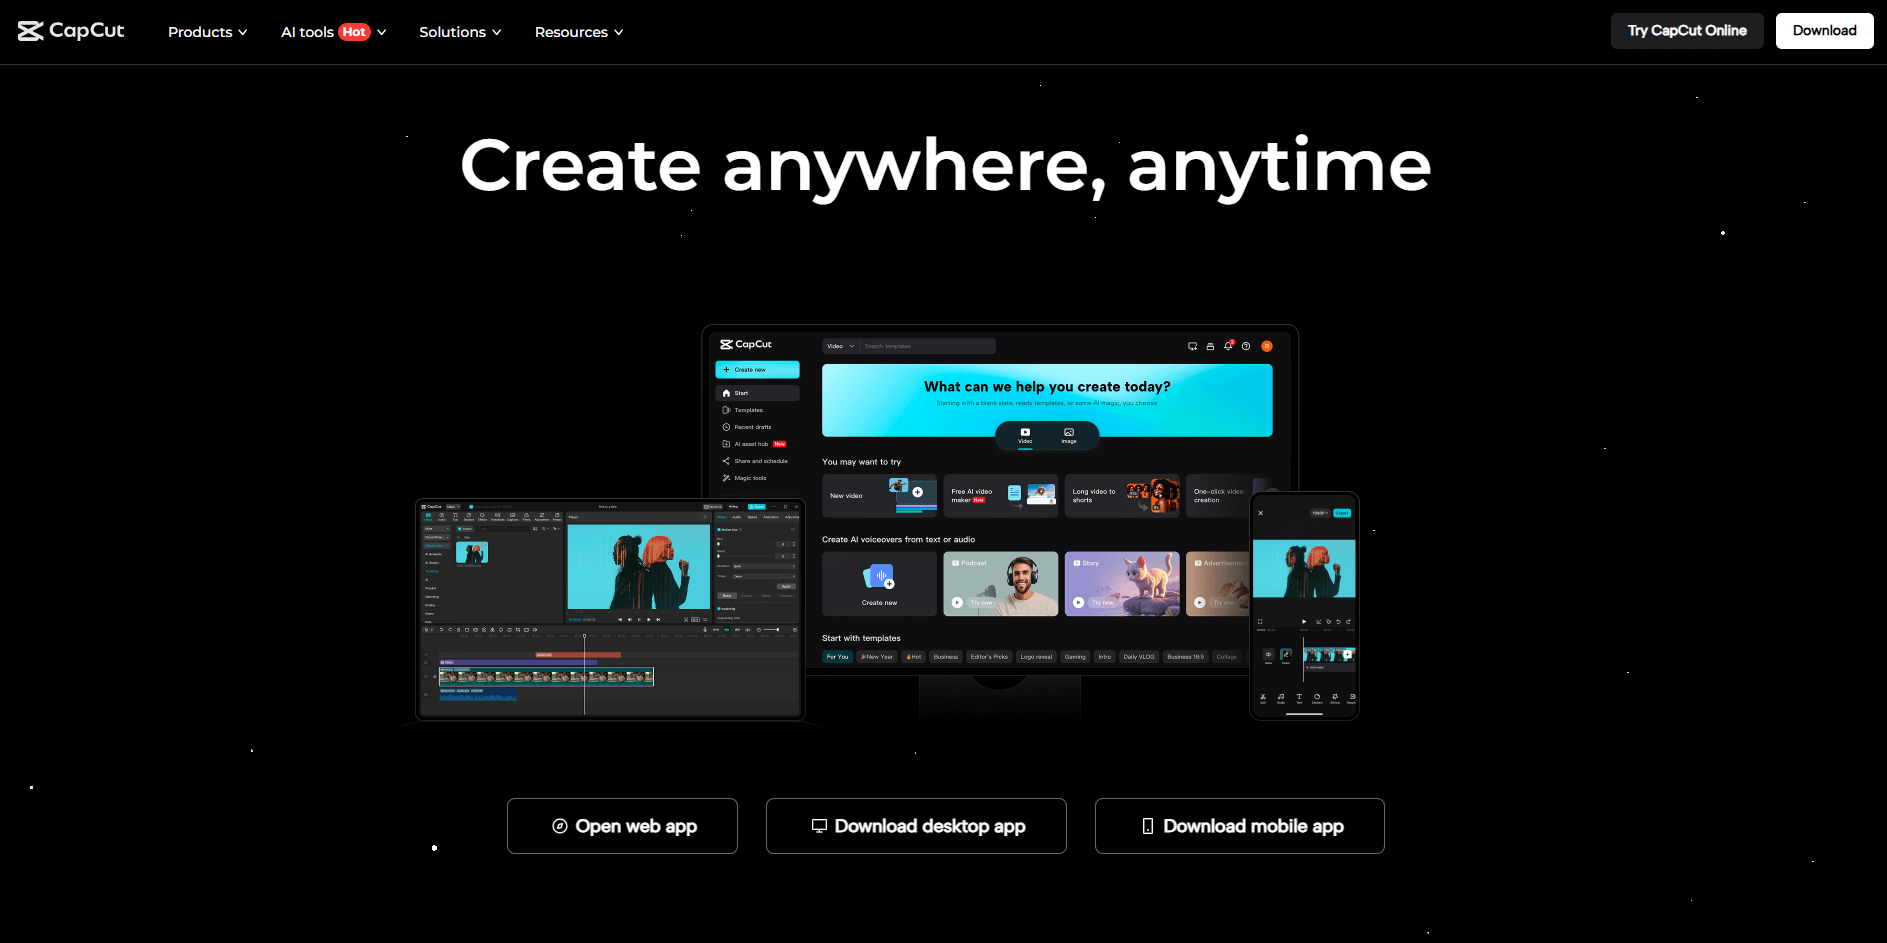Open the Products dropdown menu
The image size is (1887, 943).
pos(207,32)
